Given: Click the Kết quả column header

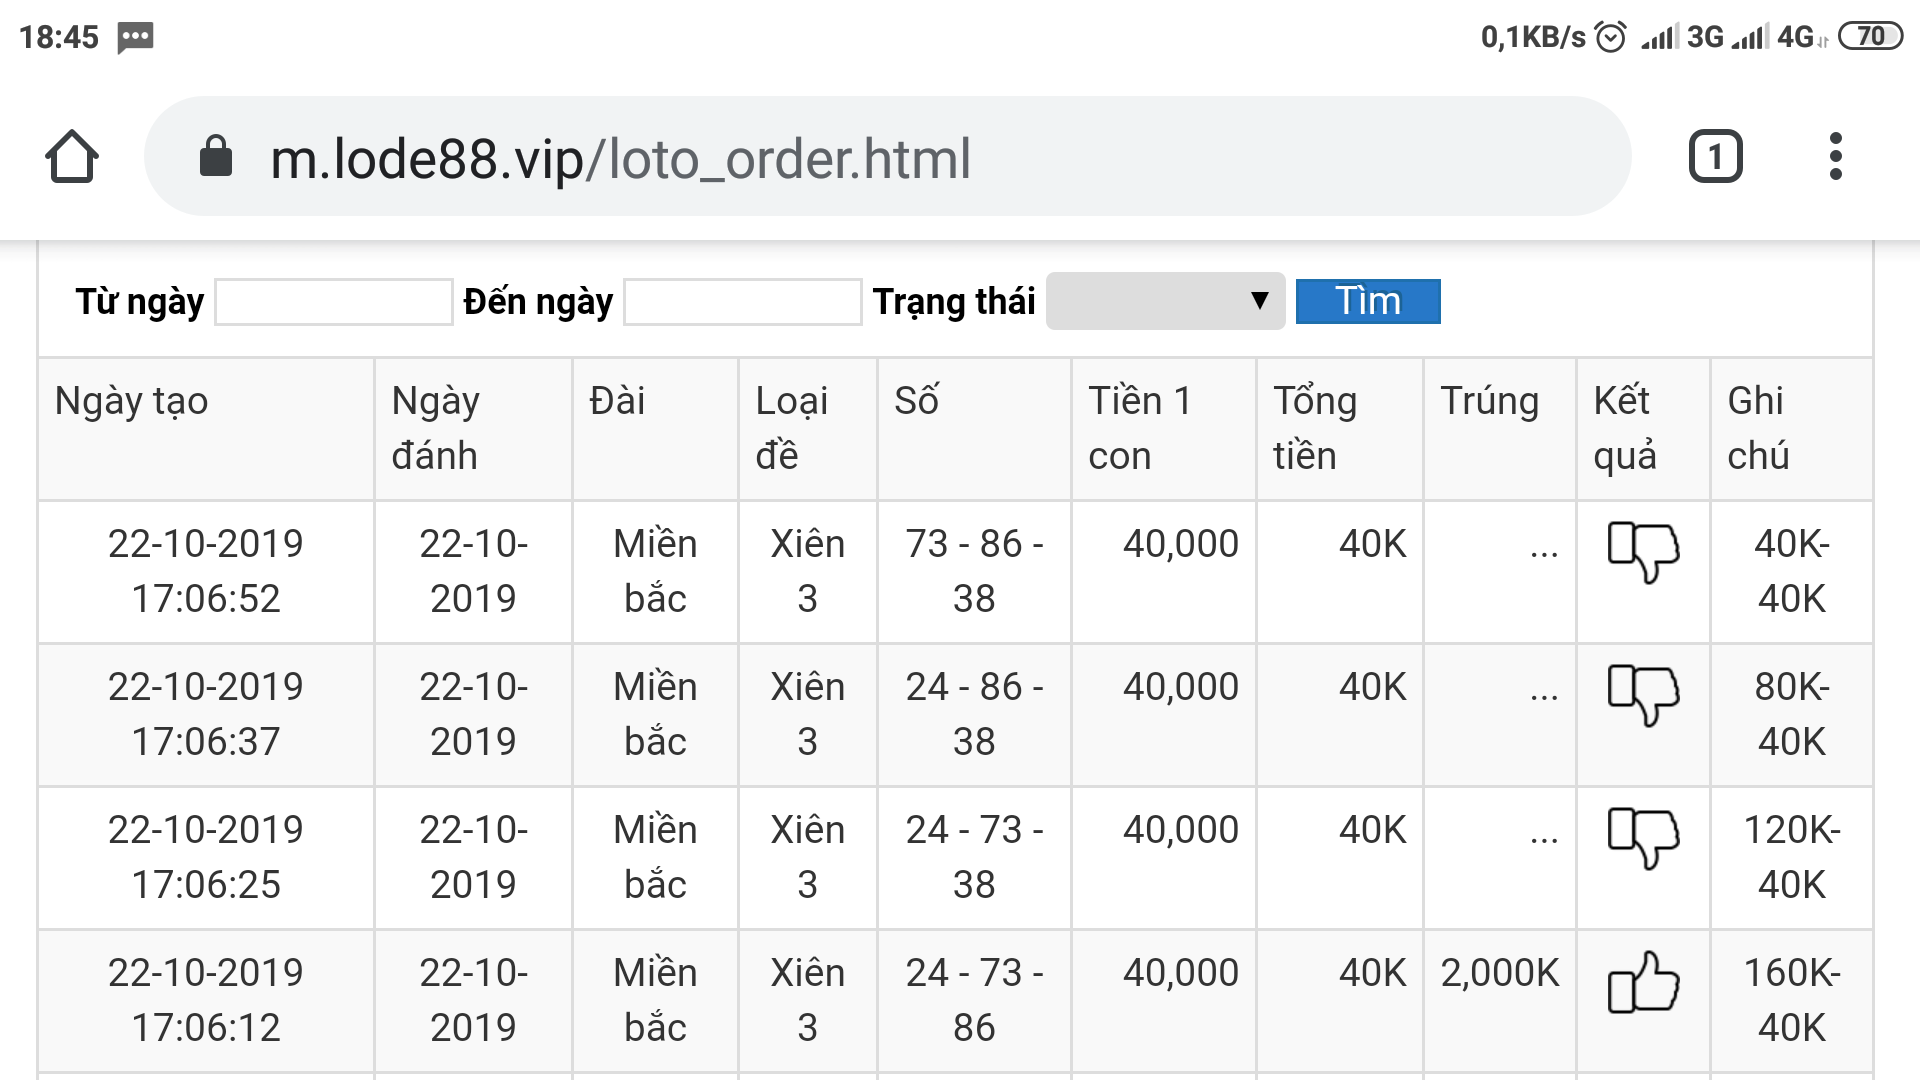Looking at the screenshot, I should 1625,428.
